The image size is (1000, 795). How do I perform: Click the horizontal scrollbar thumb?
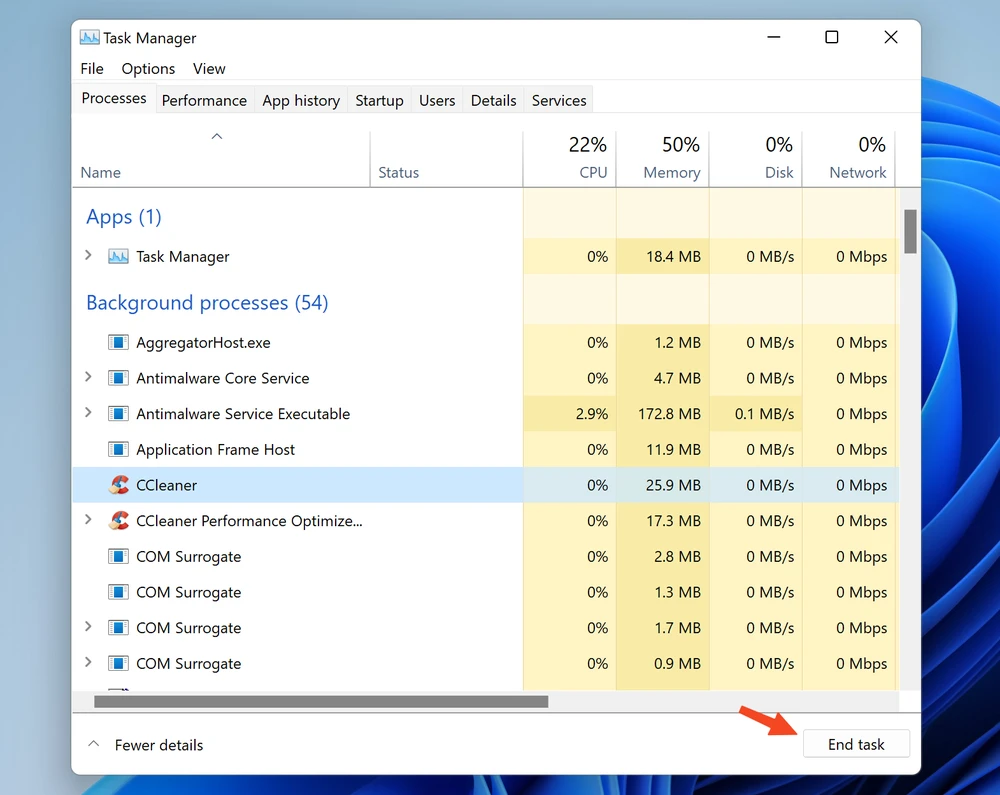pos(320,702)
